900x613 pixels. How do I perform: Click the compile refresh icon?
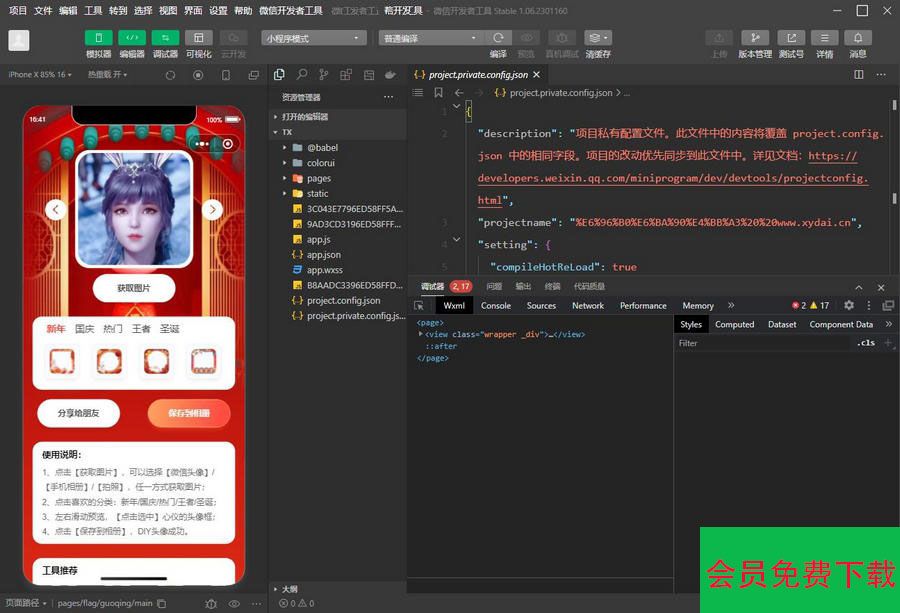click(498, 38)
